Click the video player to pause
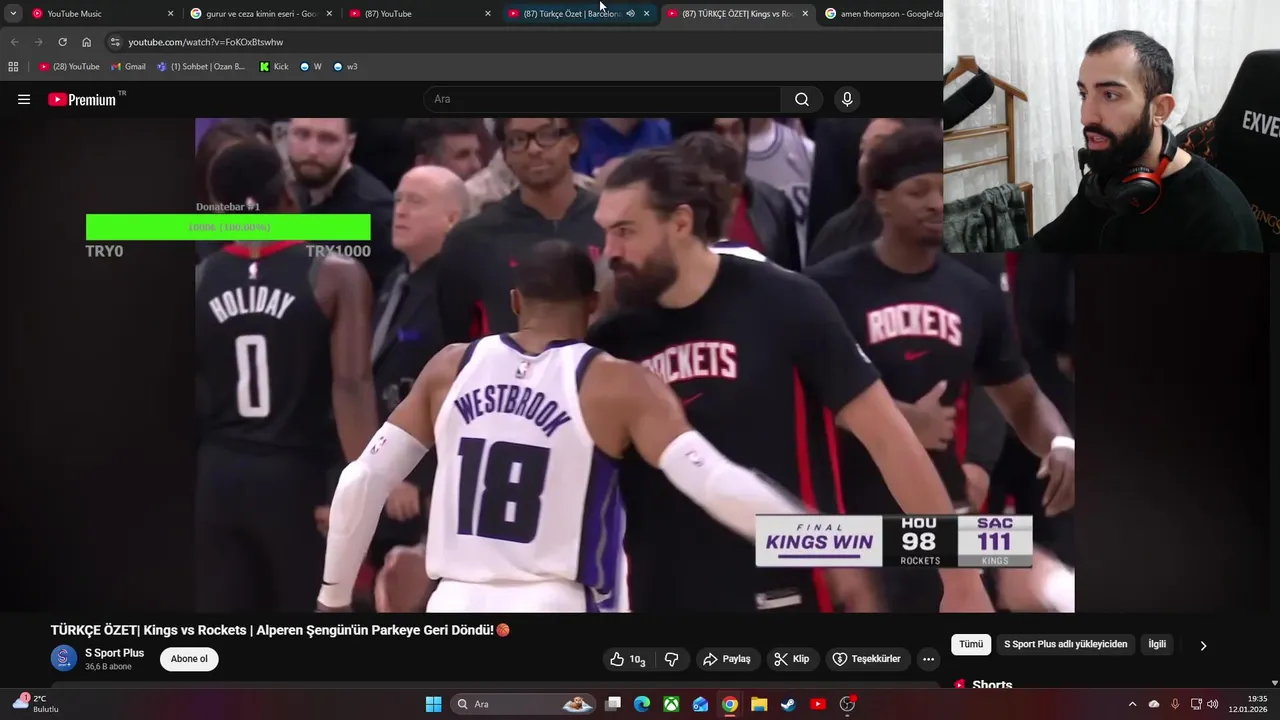 [634, 365]
